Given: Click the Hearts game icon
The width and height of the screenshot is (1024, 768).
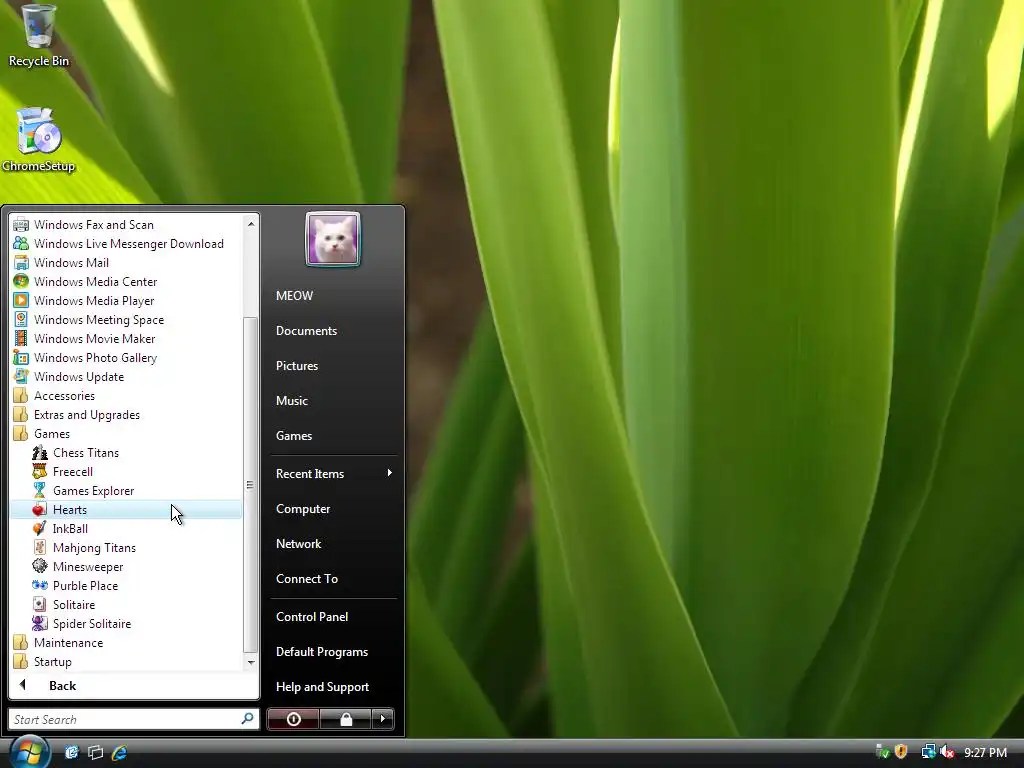Looking at the screenshot, I should point(40,509).
